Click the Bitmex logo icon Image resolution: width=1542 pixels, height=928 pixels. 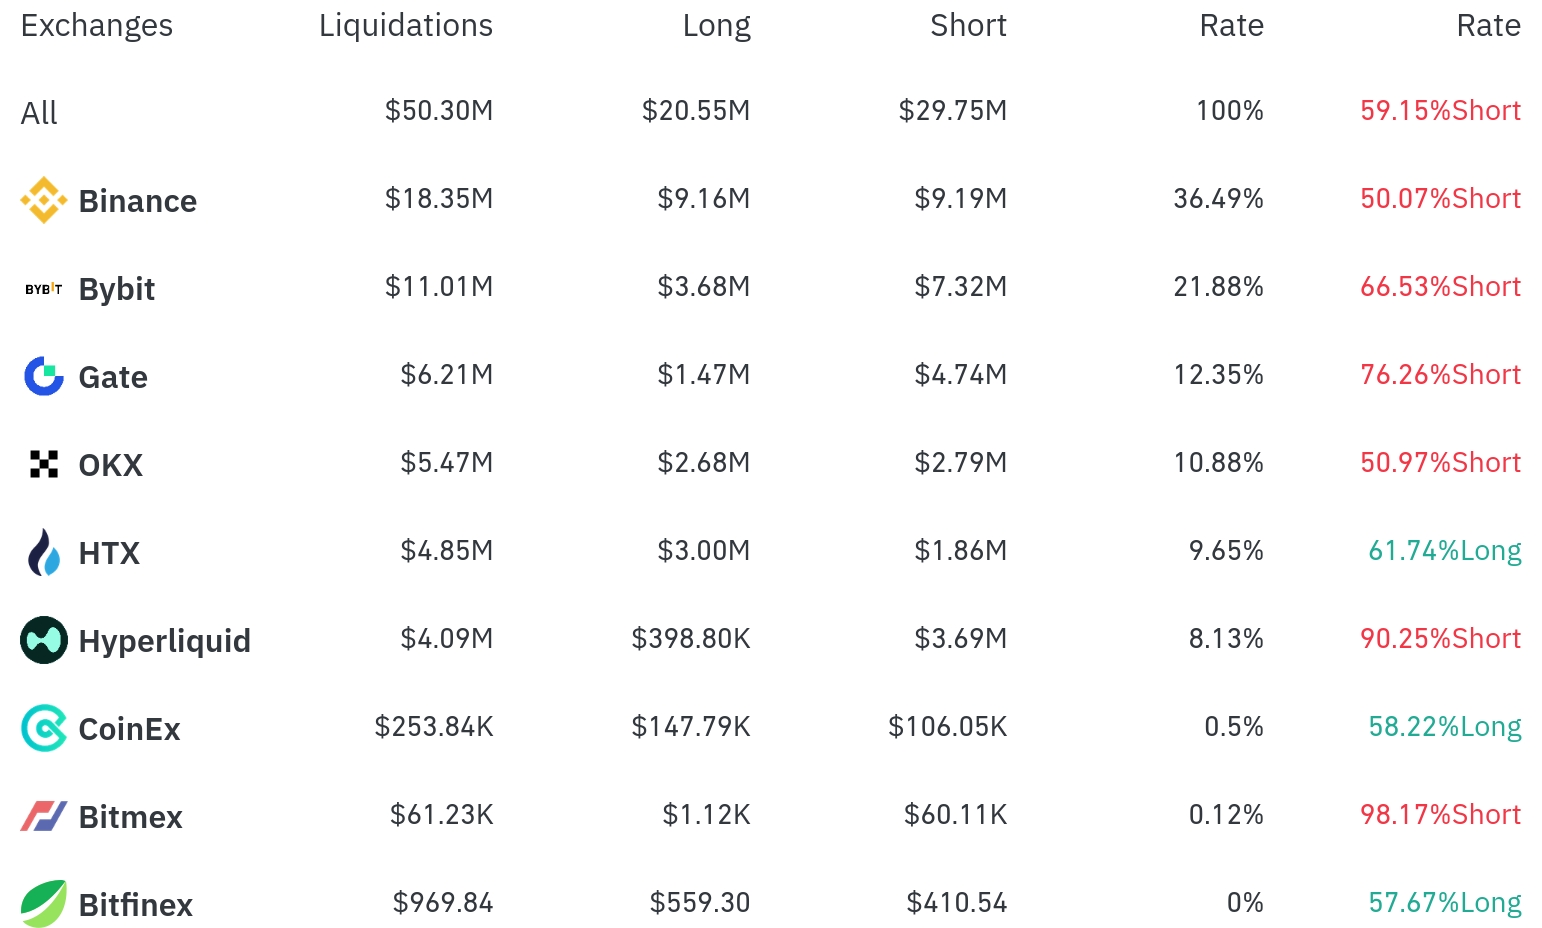tap(43, 816)
